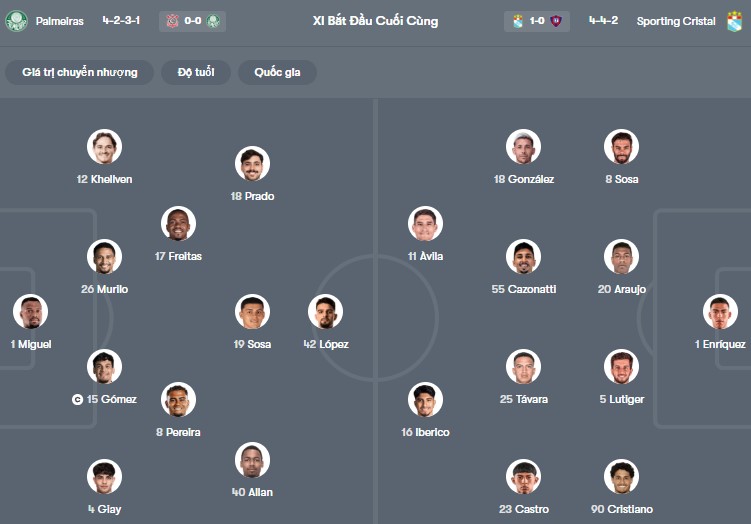Toggle the Giá trị chuyển nhượng filter
This screenshot has height=524, width=751.
click(80, 72)
